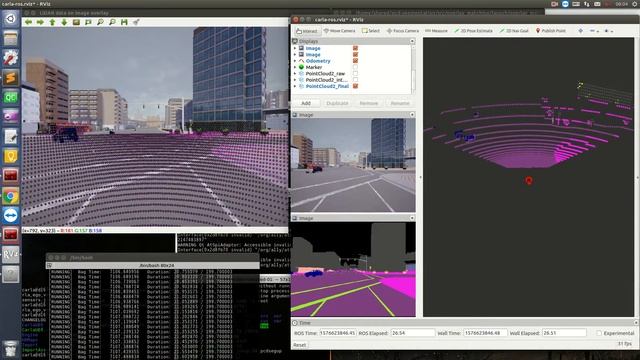Click the Remove display button
640x360 pixels.
click(x=369, y=103)
